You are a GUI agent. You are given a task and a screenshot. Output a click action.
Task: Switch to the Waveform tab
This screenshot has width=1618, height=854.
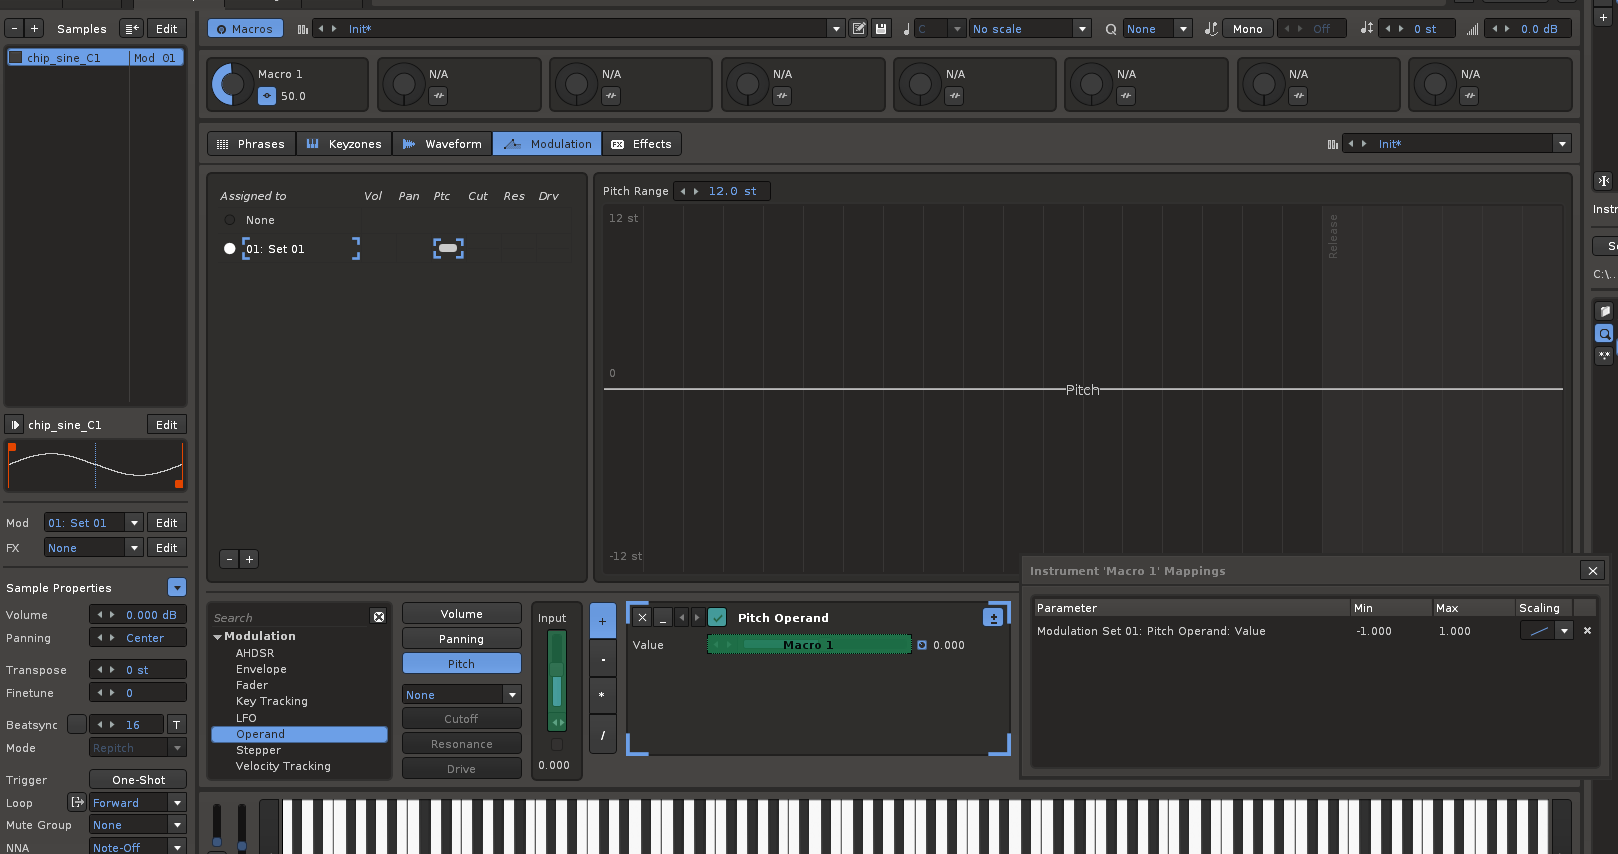click(442, 144)
